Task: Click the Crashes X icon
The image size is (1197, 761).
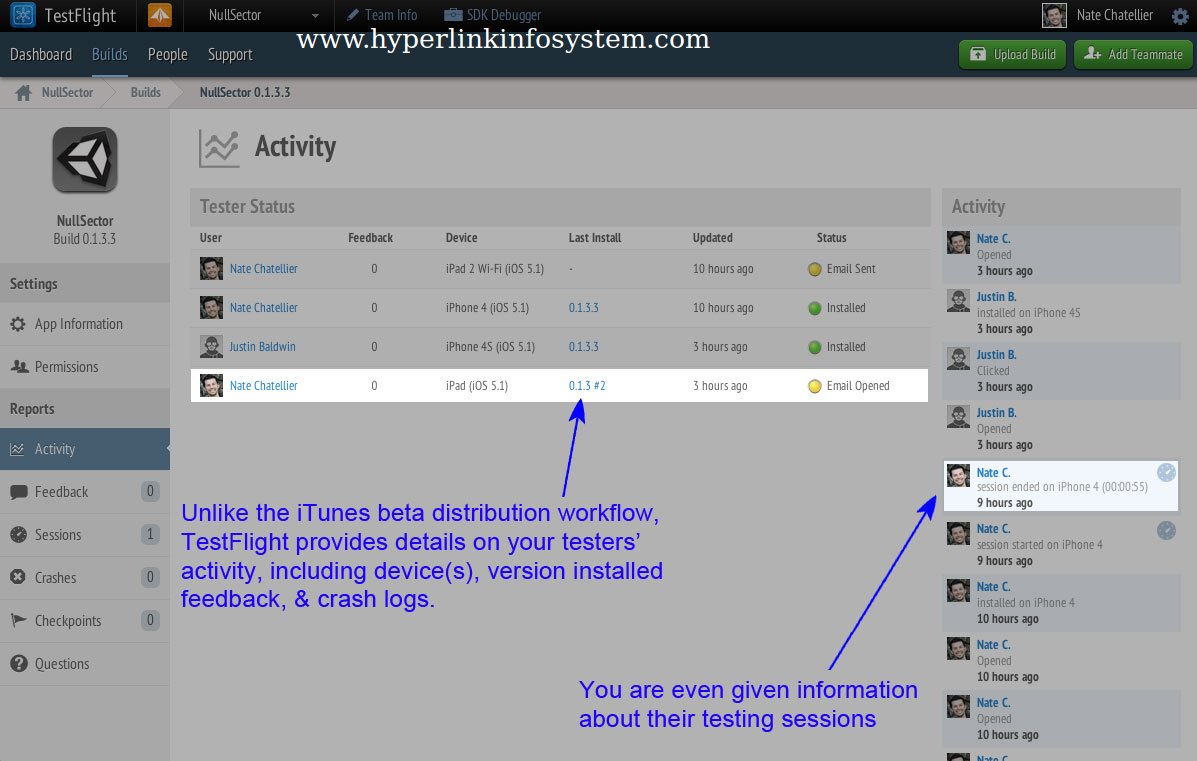Action: [x=18, y=577]
